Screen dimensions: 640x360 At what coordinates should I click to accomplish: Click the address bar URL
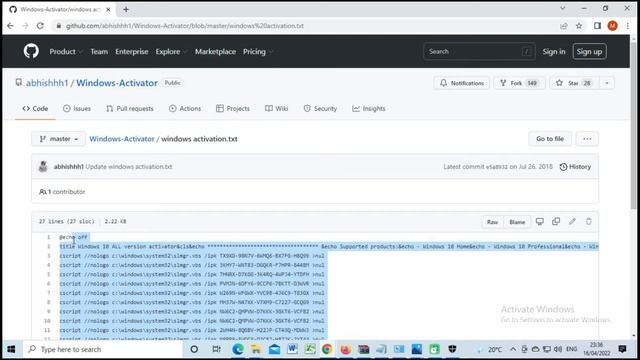184,26
